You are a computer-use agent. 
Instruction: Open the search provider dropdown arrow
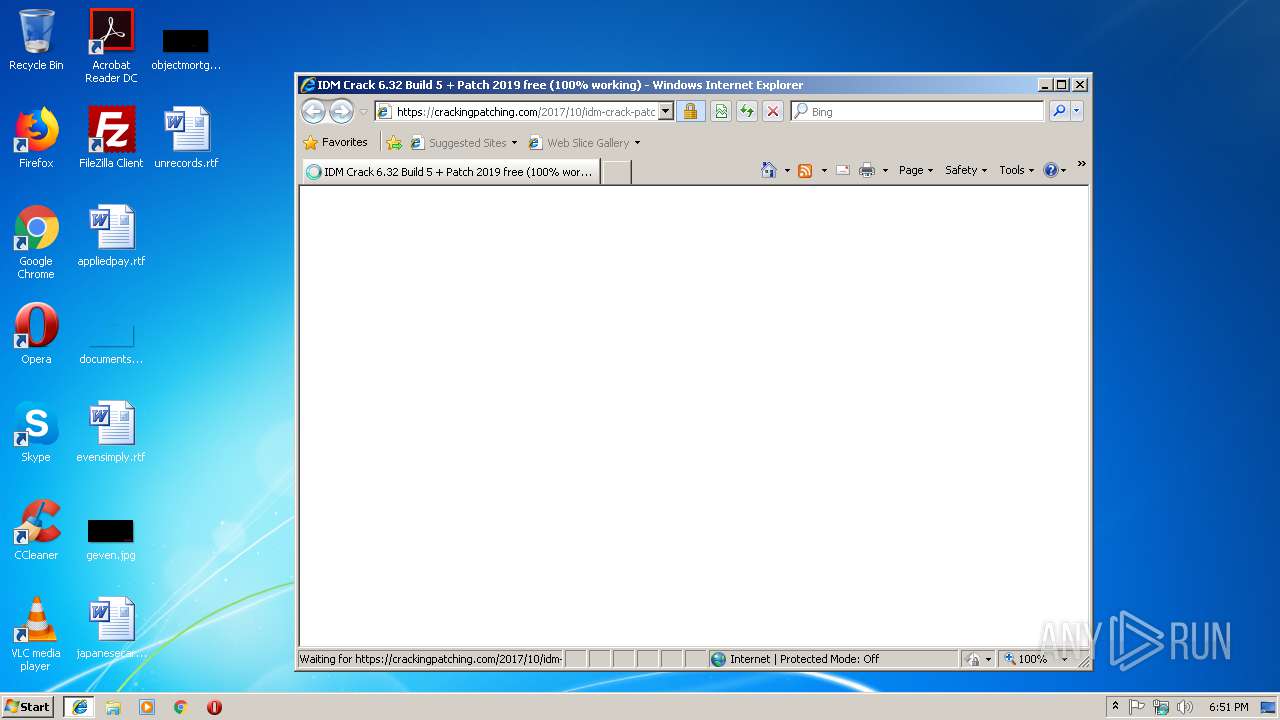1077,112
